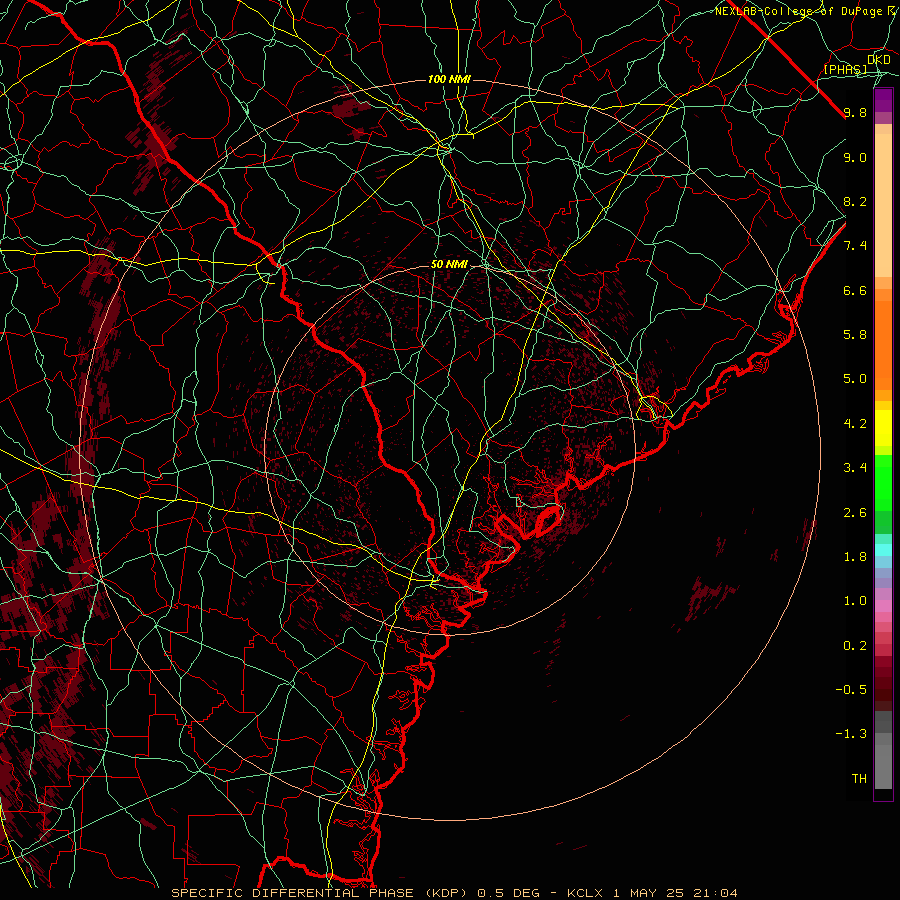Click the 4.2 value on the color scale
900x900 pixels.
coord(855,424)
